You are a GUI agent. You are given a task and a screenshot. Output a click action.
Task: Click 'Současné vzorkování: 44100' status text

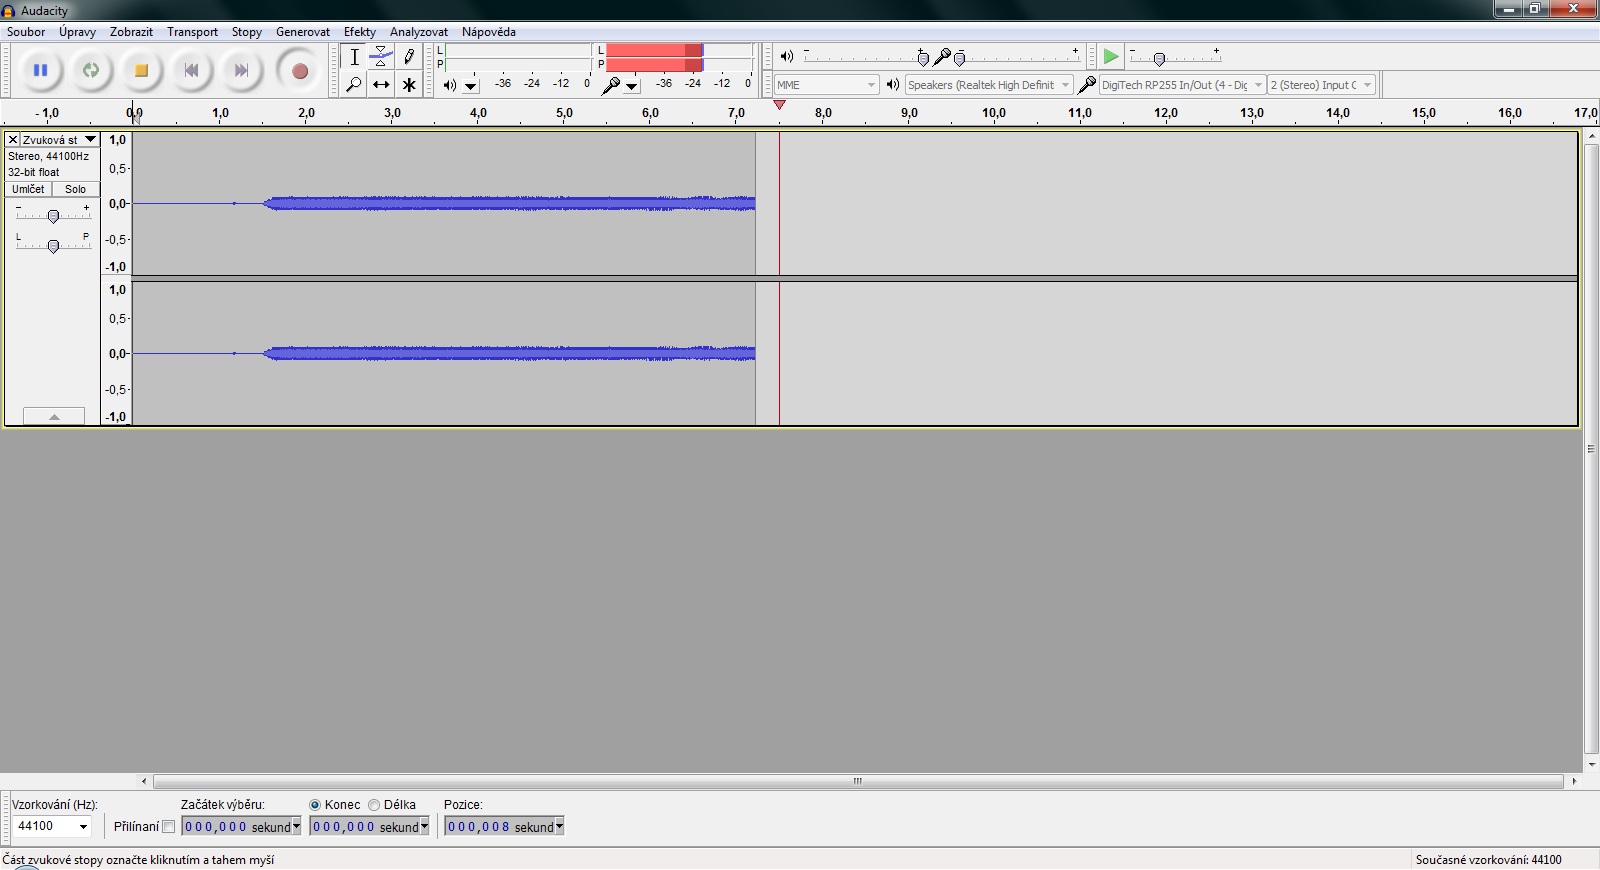pos(1488,860)
